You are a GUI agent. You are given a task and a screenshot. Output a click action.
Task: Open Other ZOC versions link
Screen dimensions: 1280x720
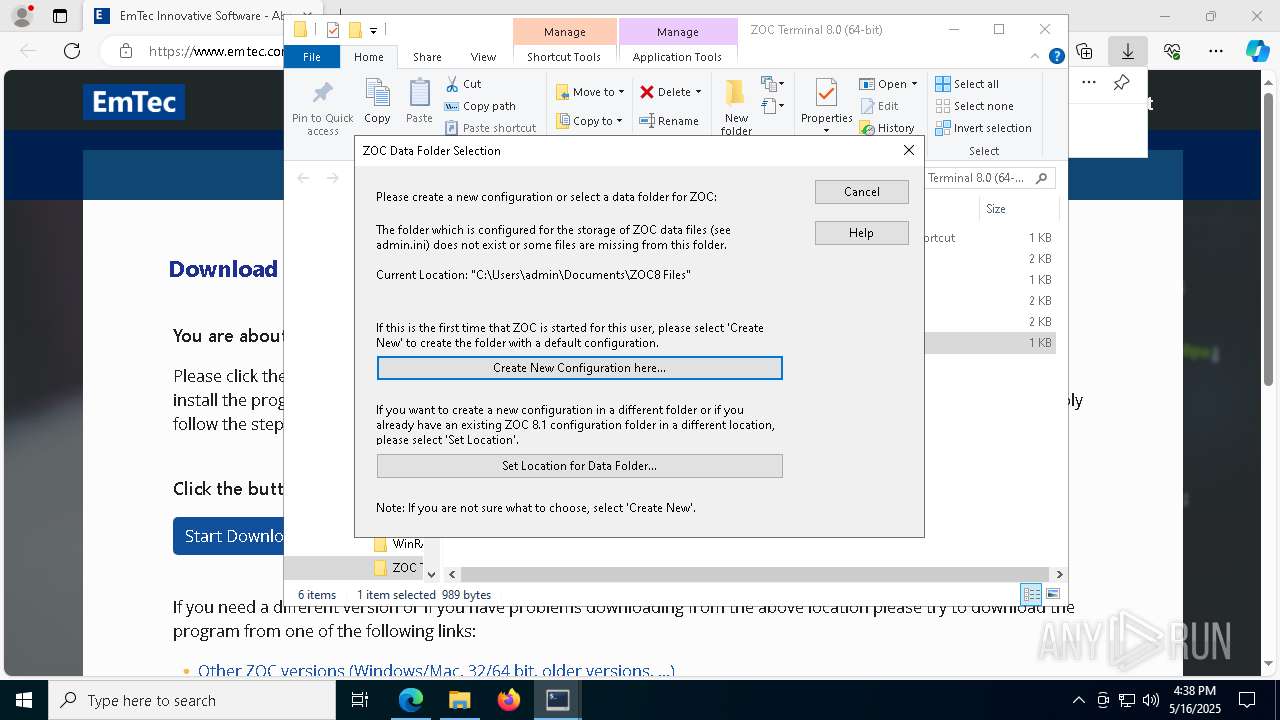[x=436, y=671]
